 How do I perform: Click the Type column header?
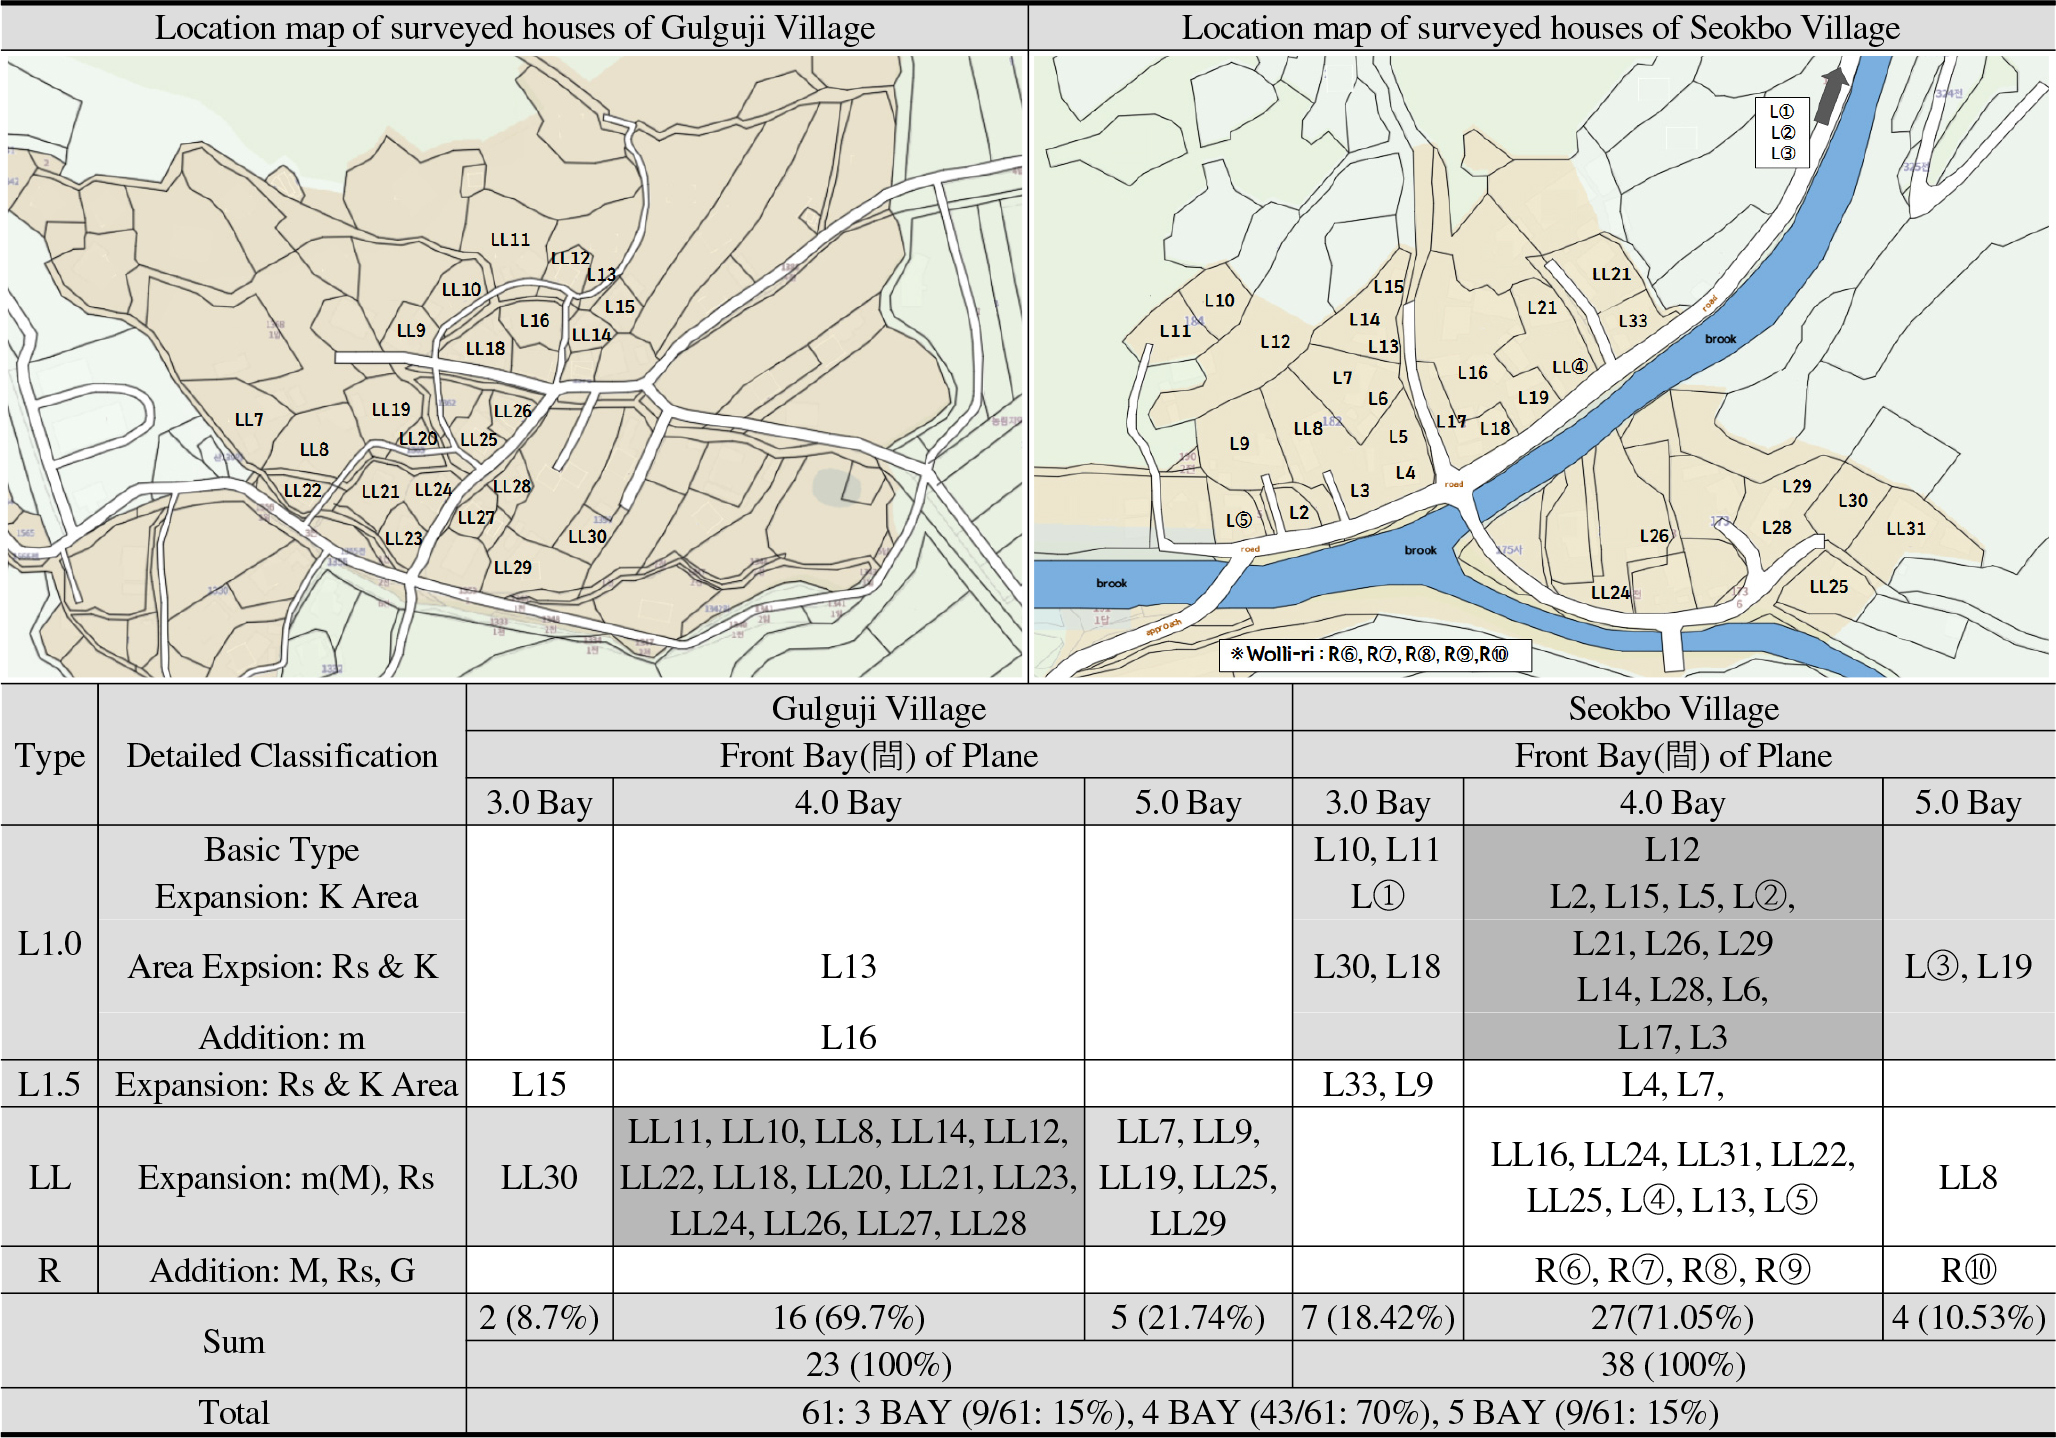(x=50, y=756)
